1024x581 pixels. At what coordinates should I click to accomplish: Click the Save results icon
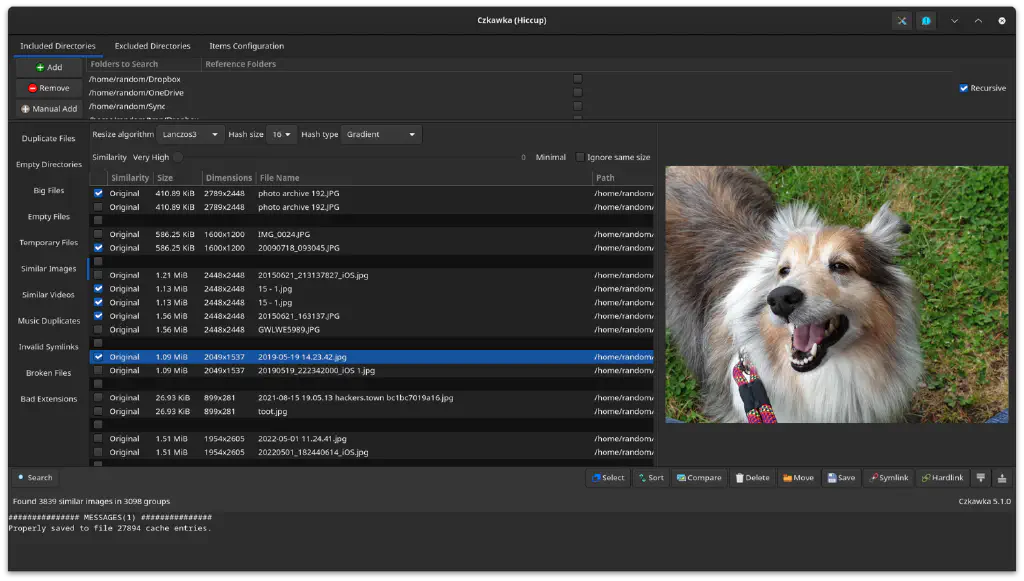[841, 477]
